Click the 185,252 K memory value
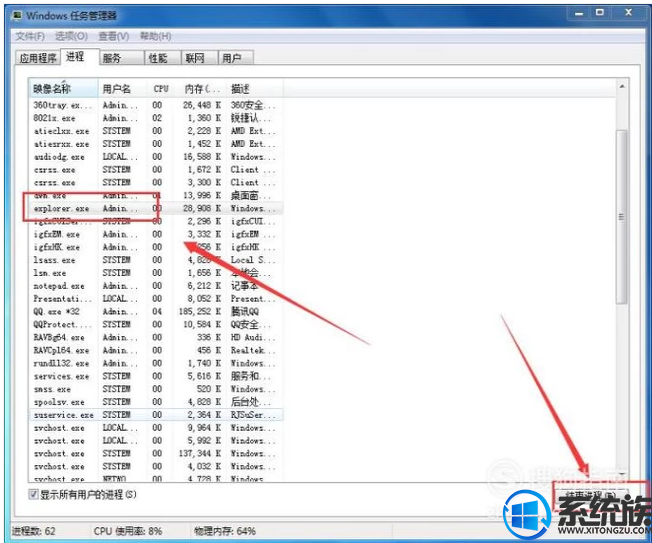 [200, 311]
